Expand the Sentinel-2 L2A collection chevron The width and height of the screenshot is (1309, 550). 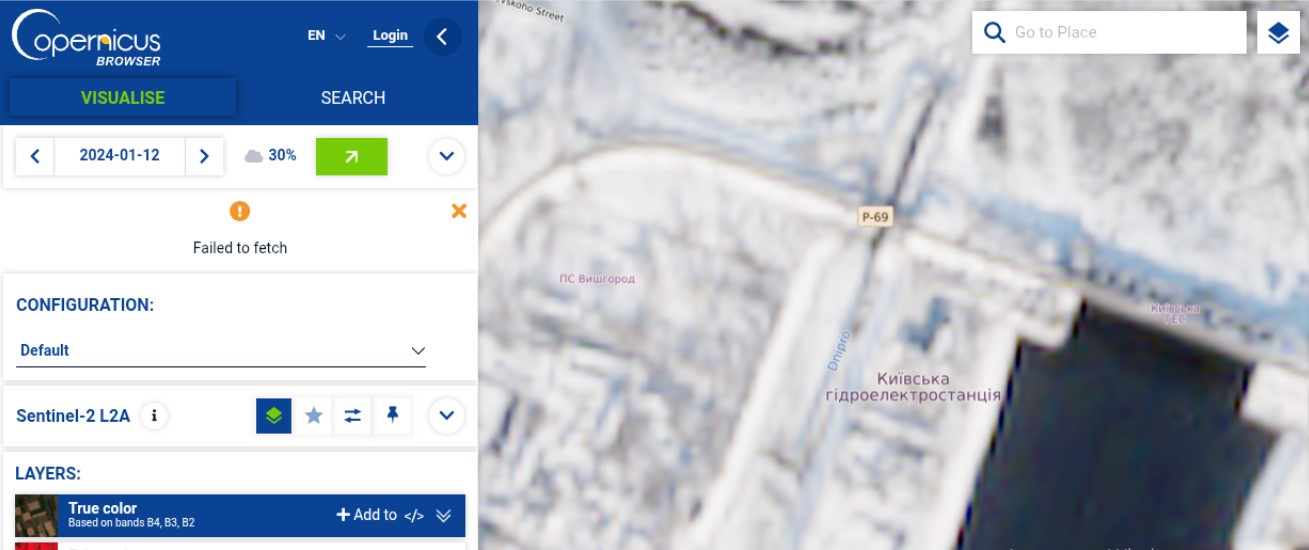click(x=446, y=415)
